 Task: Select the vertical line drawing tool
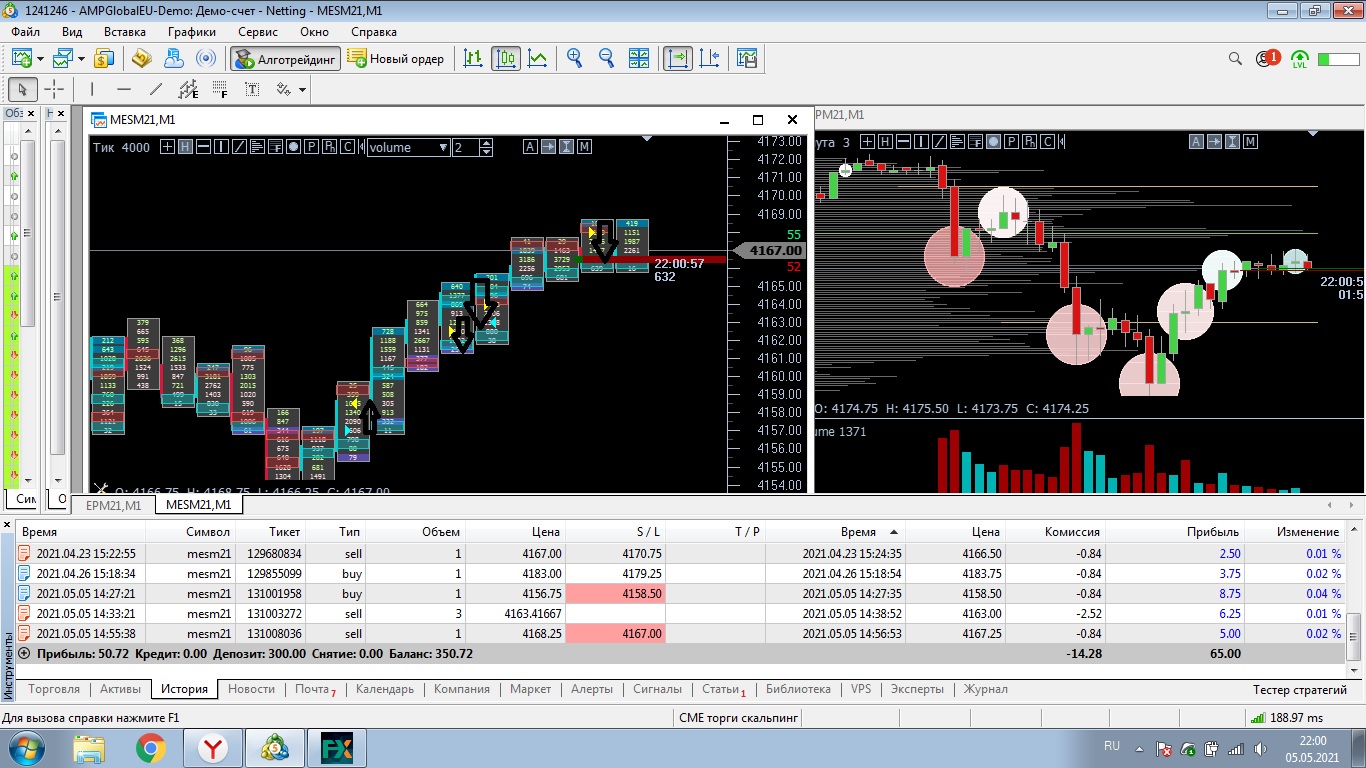[91, 89]
